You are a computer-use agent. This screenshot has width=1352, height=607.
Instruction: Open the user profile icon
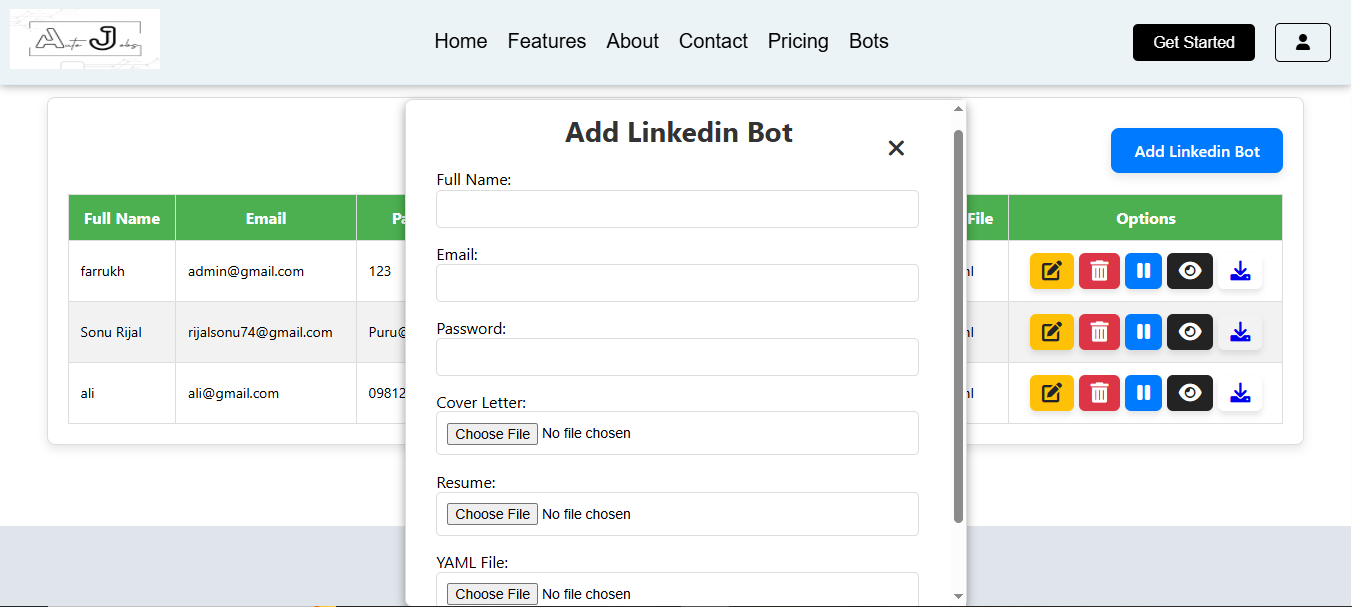[1302, 42]
